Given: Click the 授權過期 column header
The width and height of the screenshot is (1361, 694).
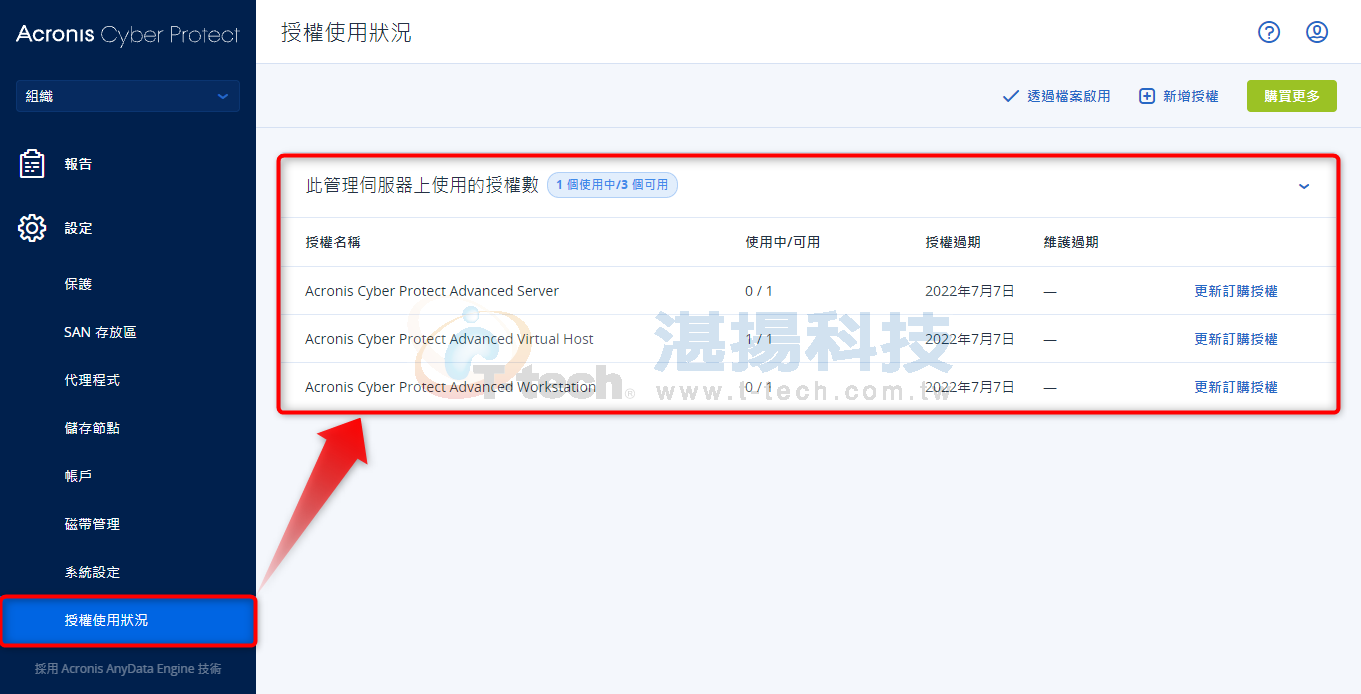Looking at the screenshot, I should 953,242.
